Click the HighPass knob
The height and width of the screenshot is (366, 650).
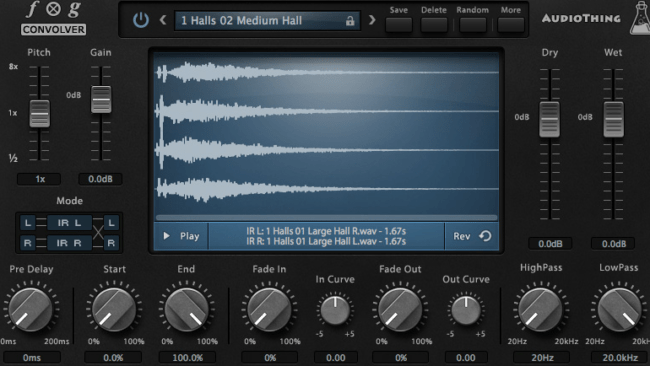point(541,310)
